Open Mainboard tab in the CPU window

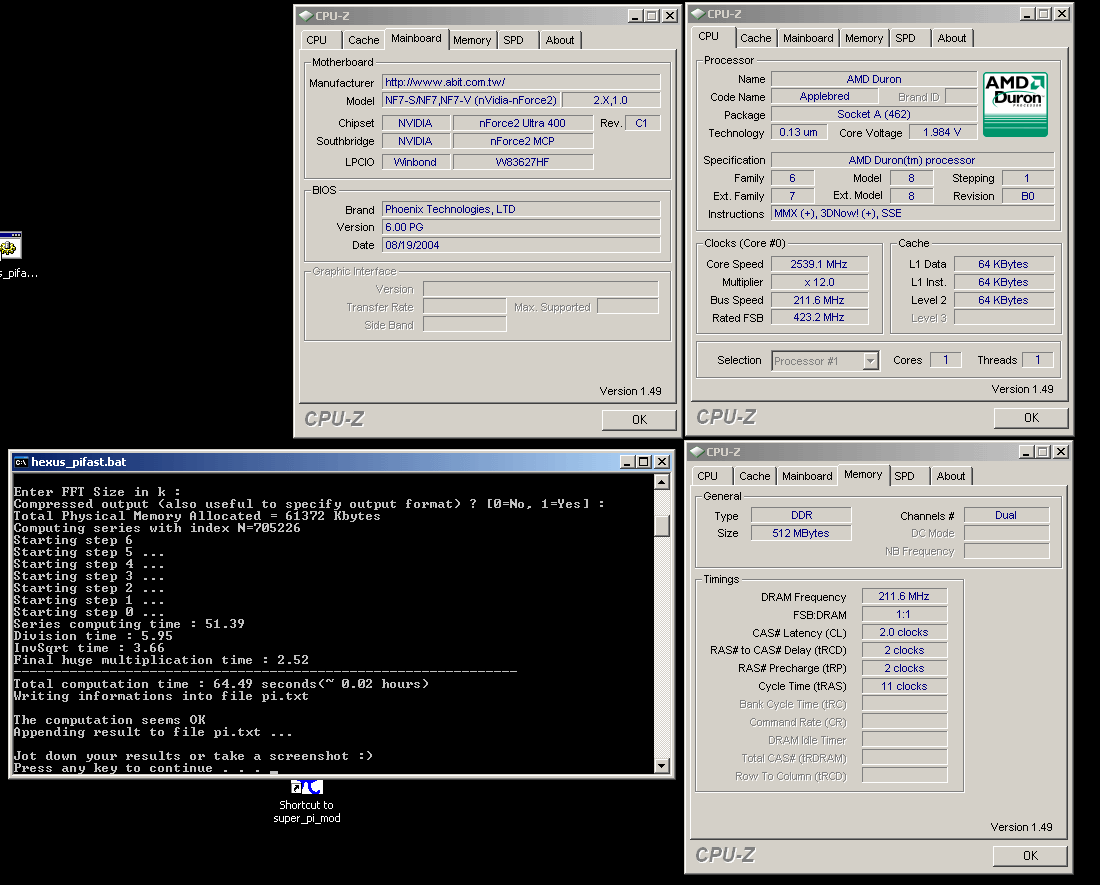[808, 38]
